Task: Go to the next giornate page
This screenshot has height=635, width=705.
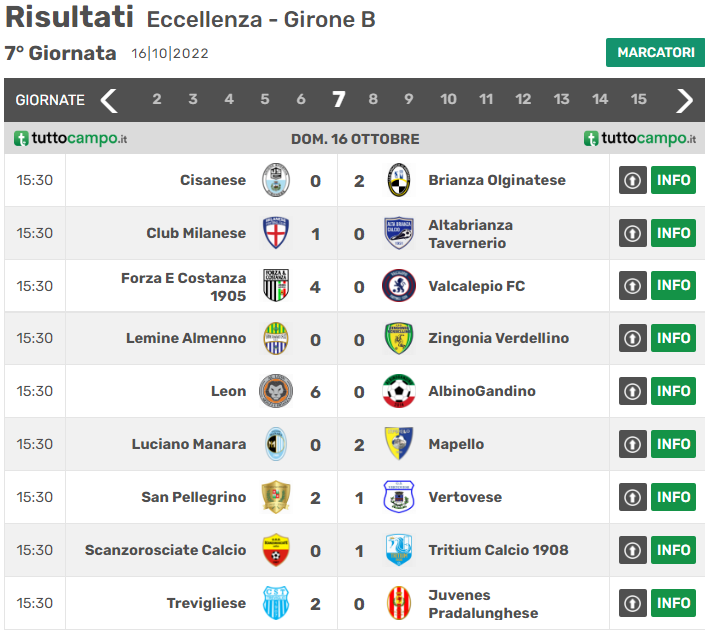Action: pos(685,100)
